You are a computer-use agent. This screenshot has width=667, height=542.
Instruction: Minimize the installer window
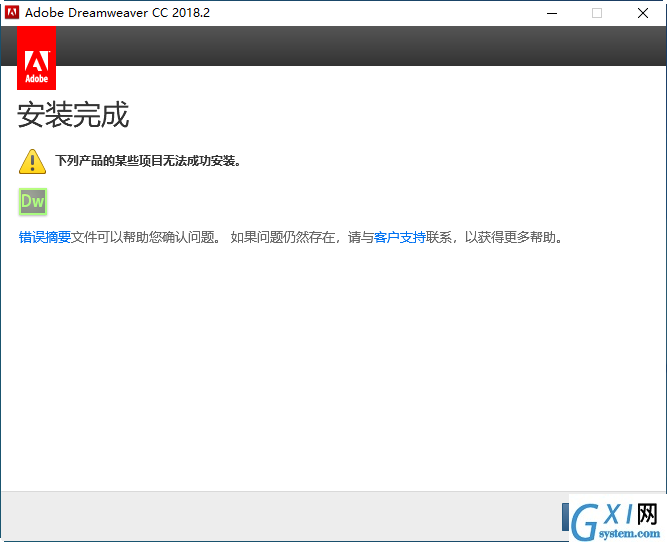coord(552,13)
